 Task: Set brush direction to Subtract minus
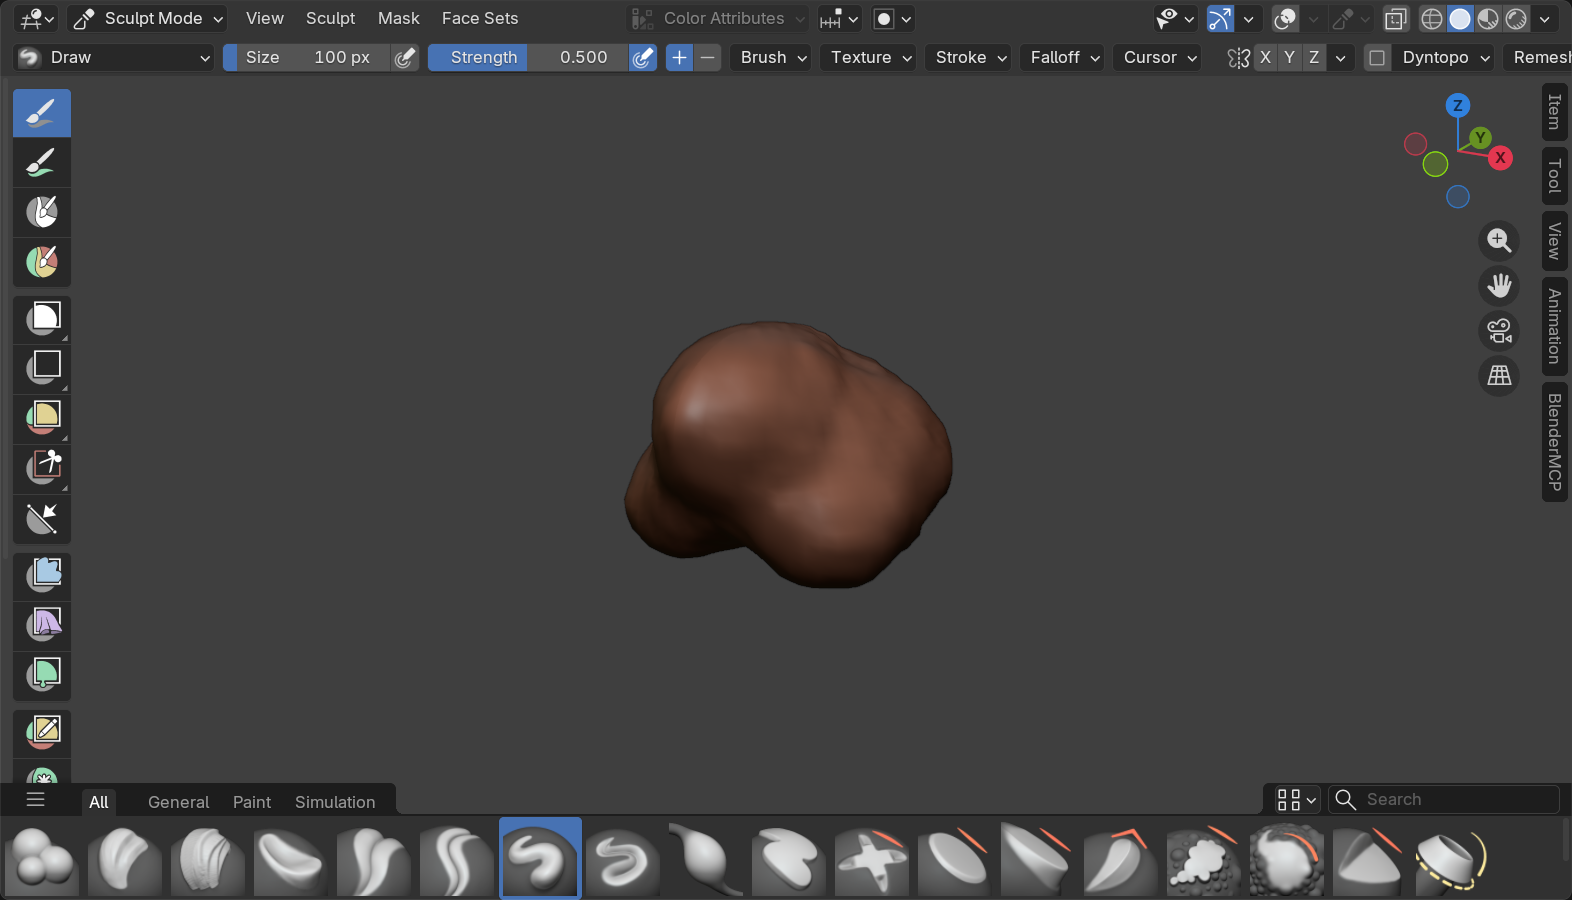(x=708, y=58)
